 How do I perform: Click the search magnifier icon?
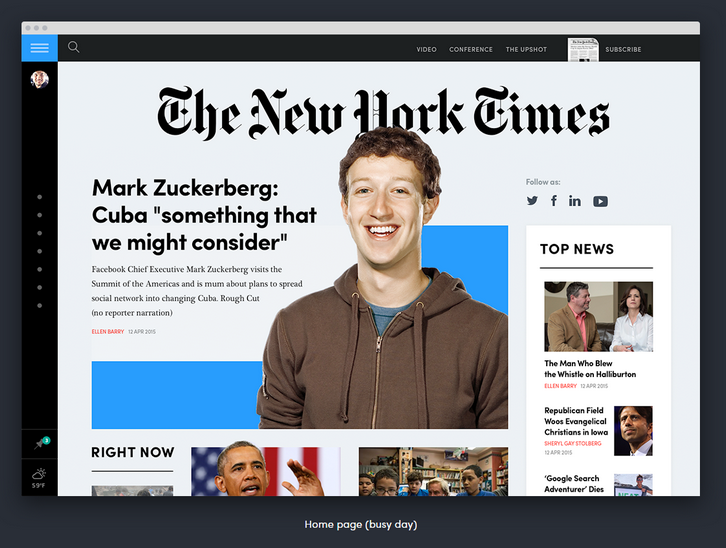[74, 47]
